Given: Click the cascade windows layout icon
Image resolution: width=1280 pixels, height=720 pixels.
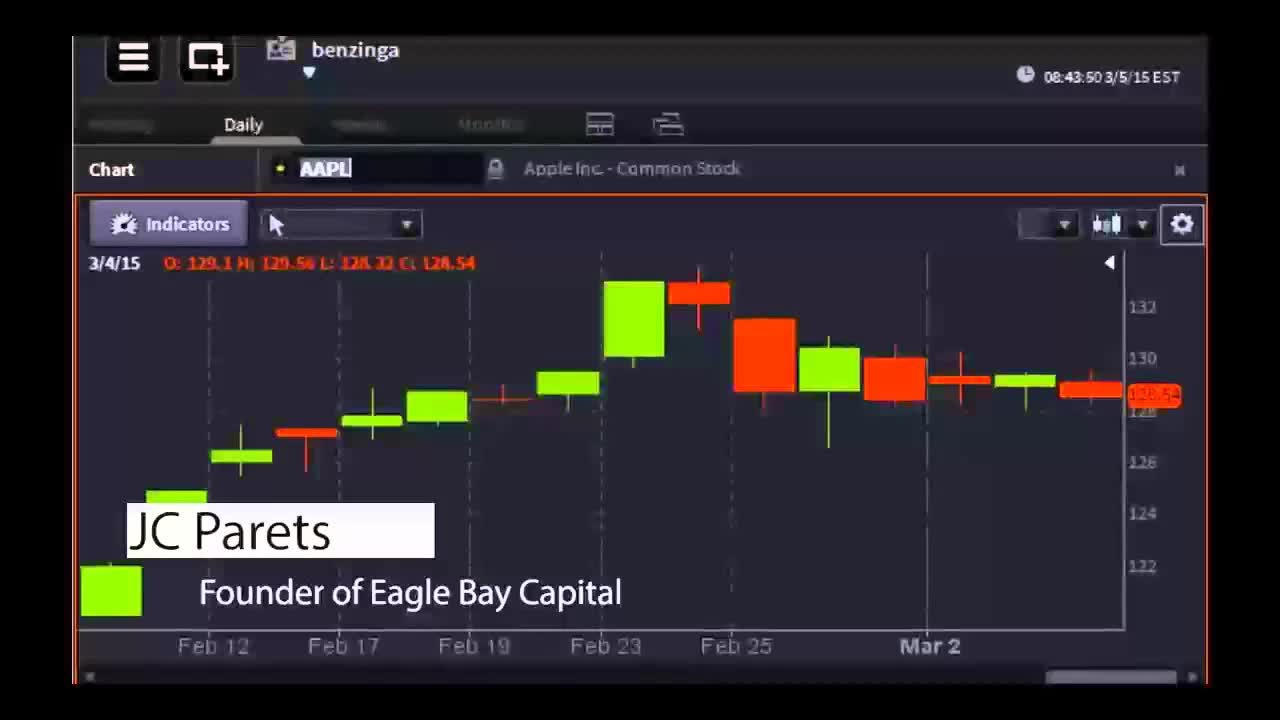Looking at the screenshot, I should (x=668, y=124).
